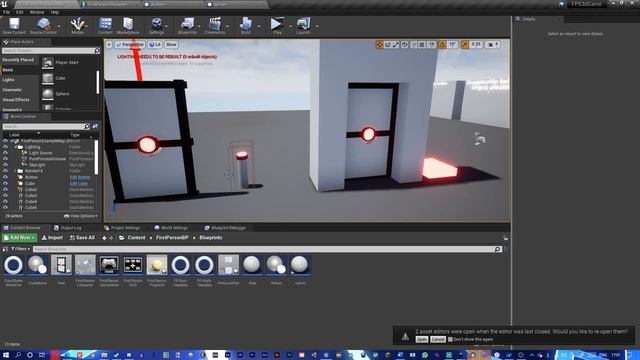
Task: Toggle visibility of the Lighting folder
Action: coord(5,147)
